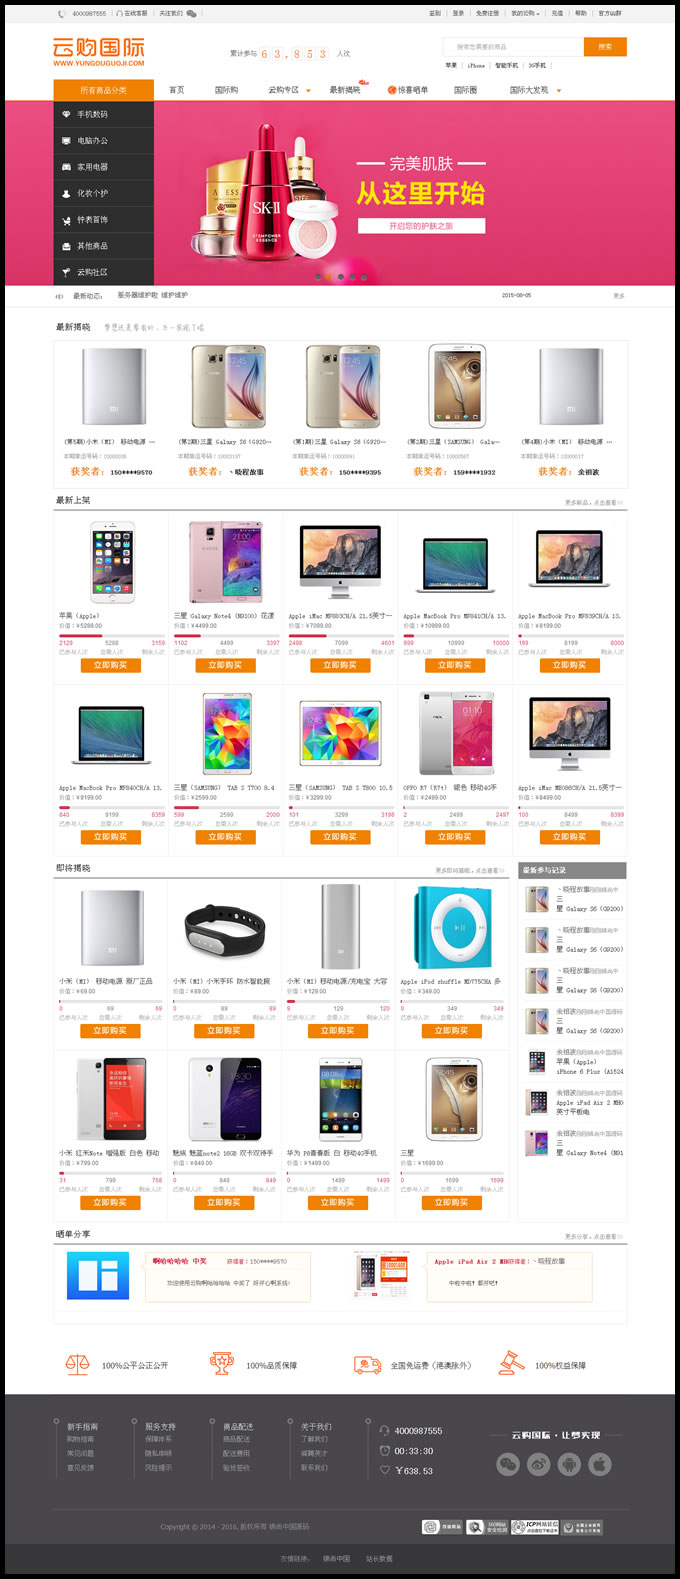Click progress bar under Galaxy Note4 product

coord(226,636)
